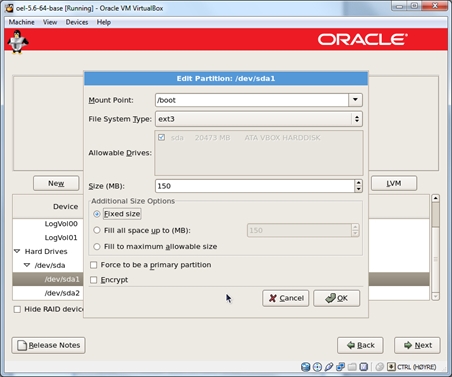
Task: Click into the Mount Point /boot field
Action: [x=252, y=100]
